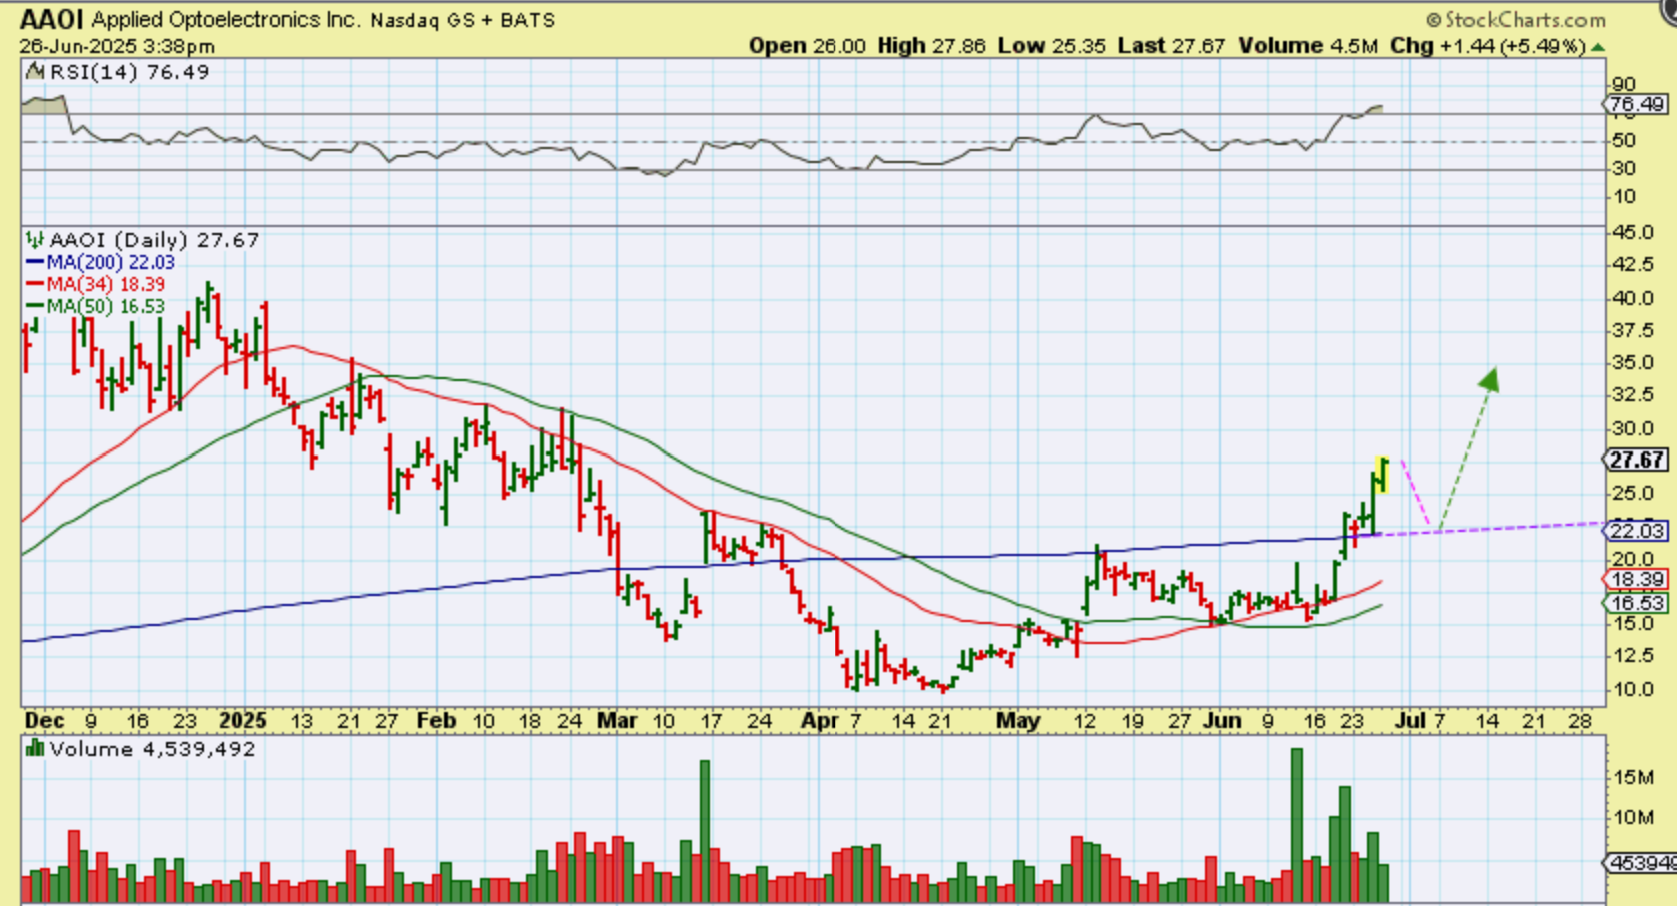Click the 37.5 price axis label
This screenshot has height=906, width=1677.
coord(1633,331)
